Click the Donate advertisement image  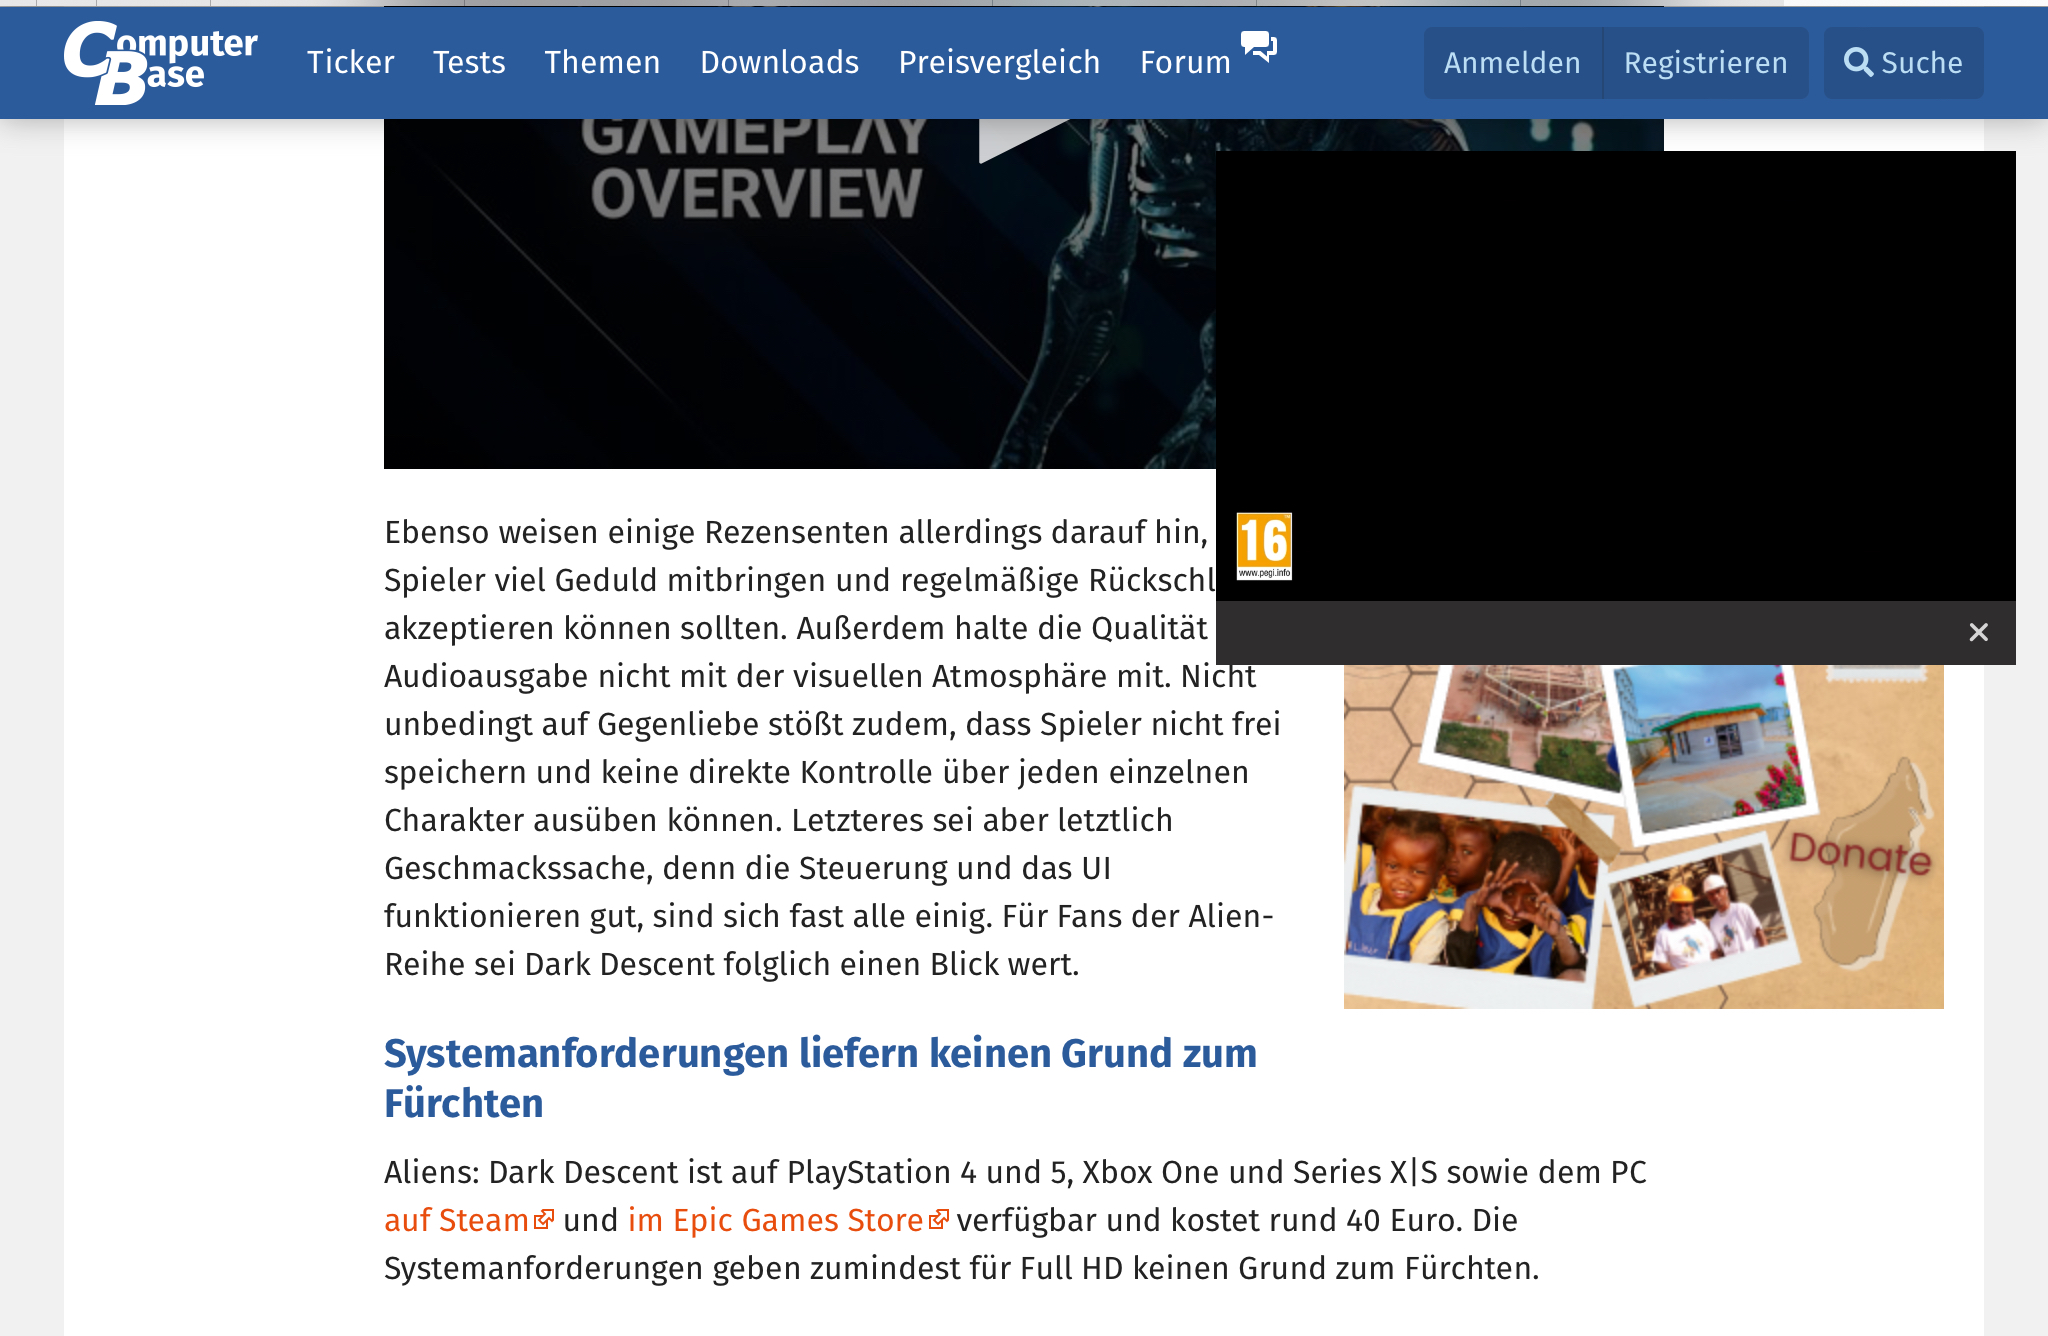(1643, 836)
